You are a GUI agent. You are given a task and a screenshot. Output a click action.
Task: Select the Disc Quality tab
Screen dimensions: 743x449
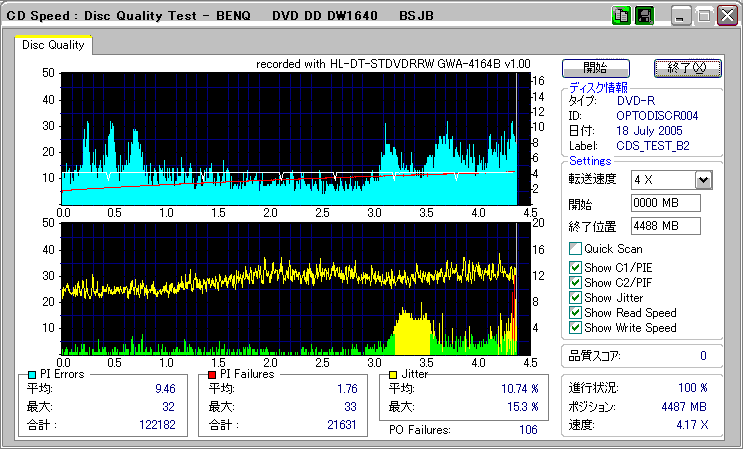53,45
